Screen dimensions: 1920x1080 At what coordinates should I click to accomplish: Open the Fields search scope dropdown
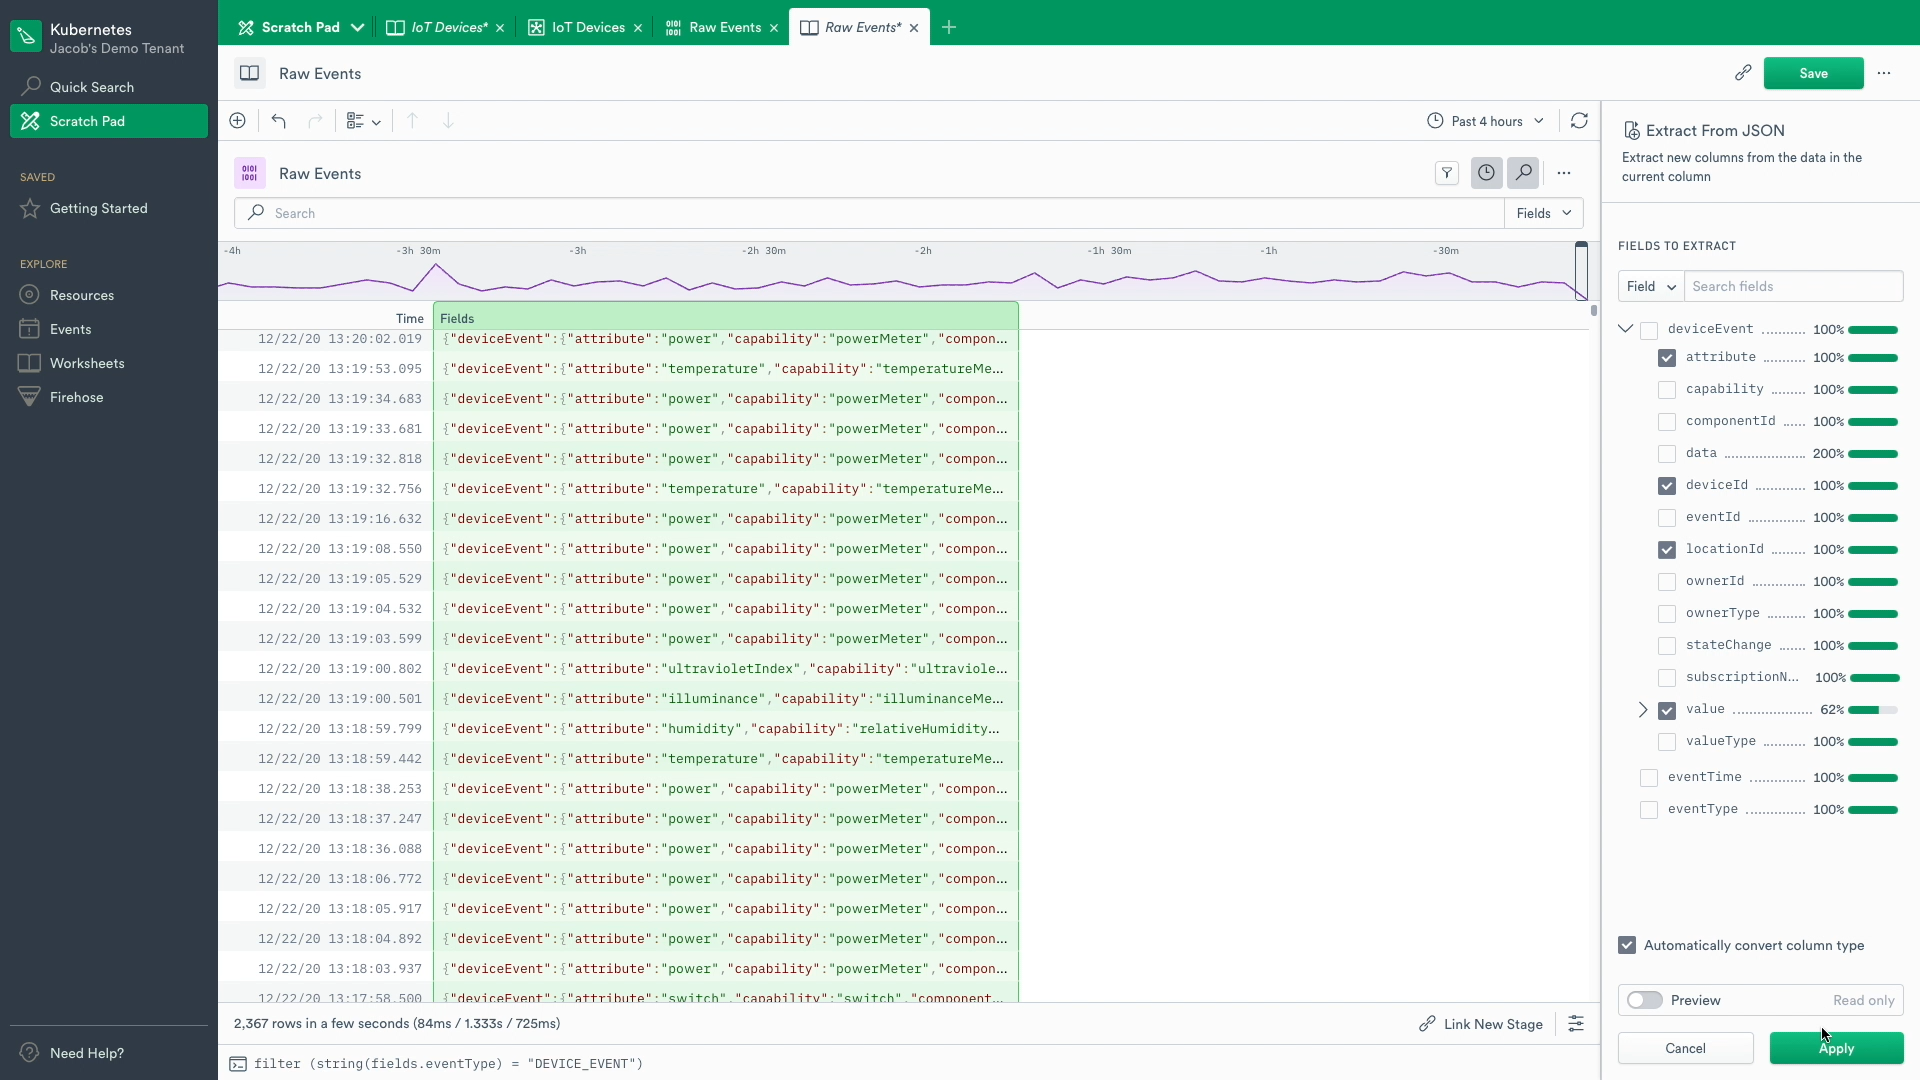pos(1543,213)
